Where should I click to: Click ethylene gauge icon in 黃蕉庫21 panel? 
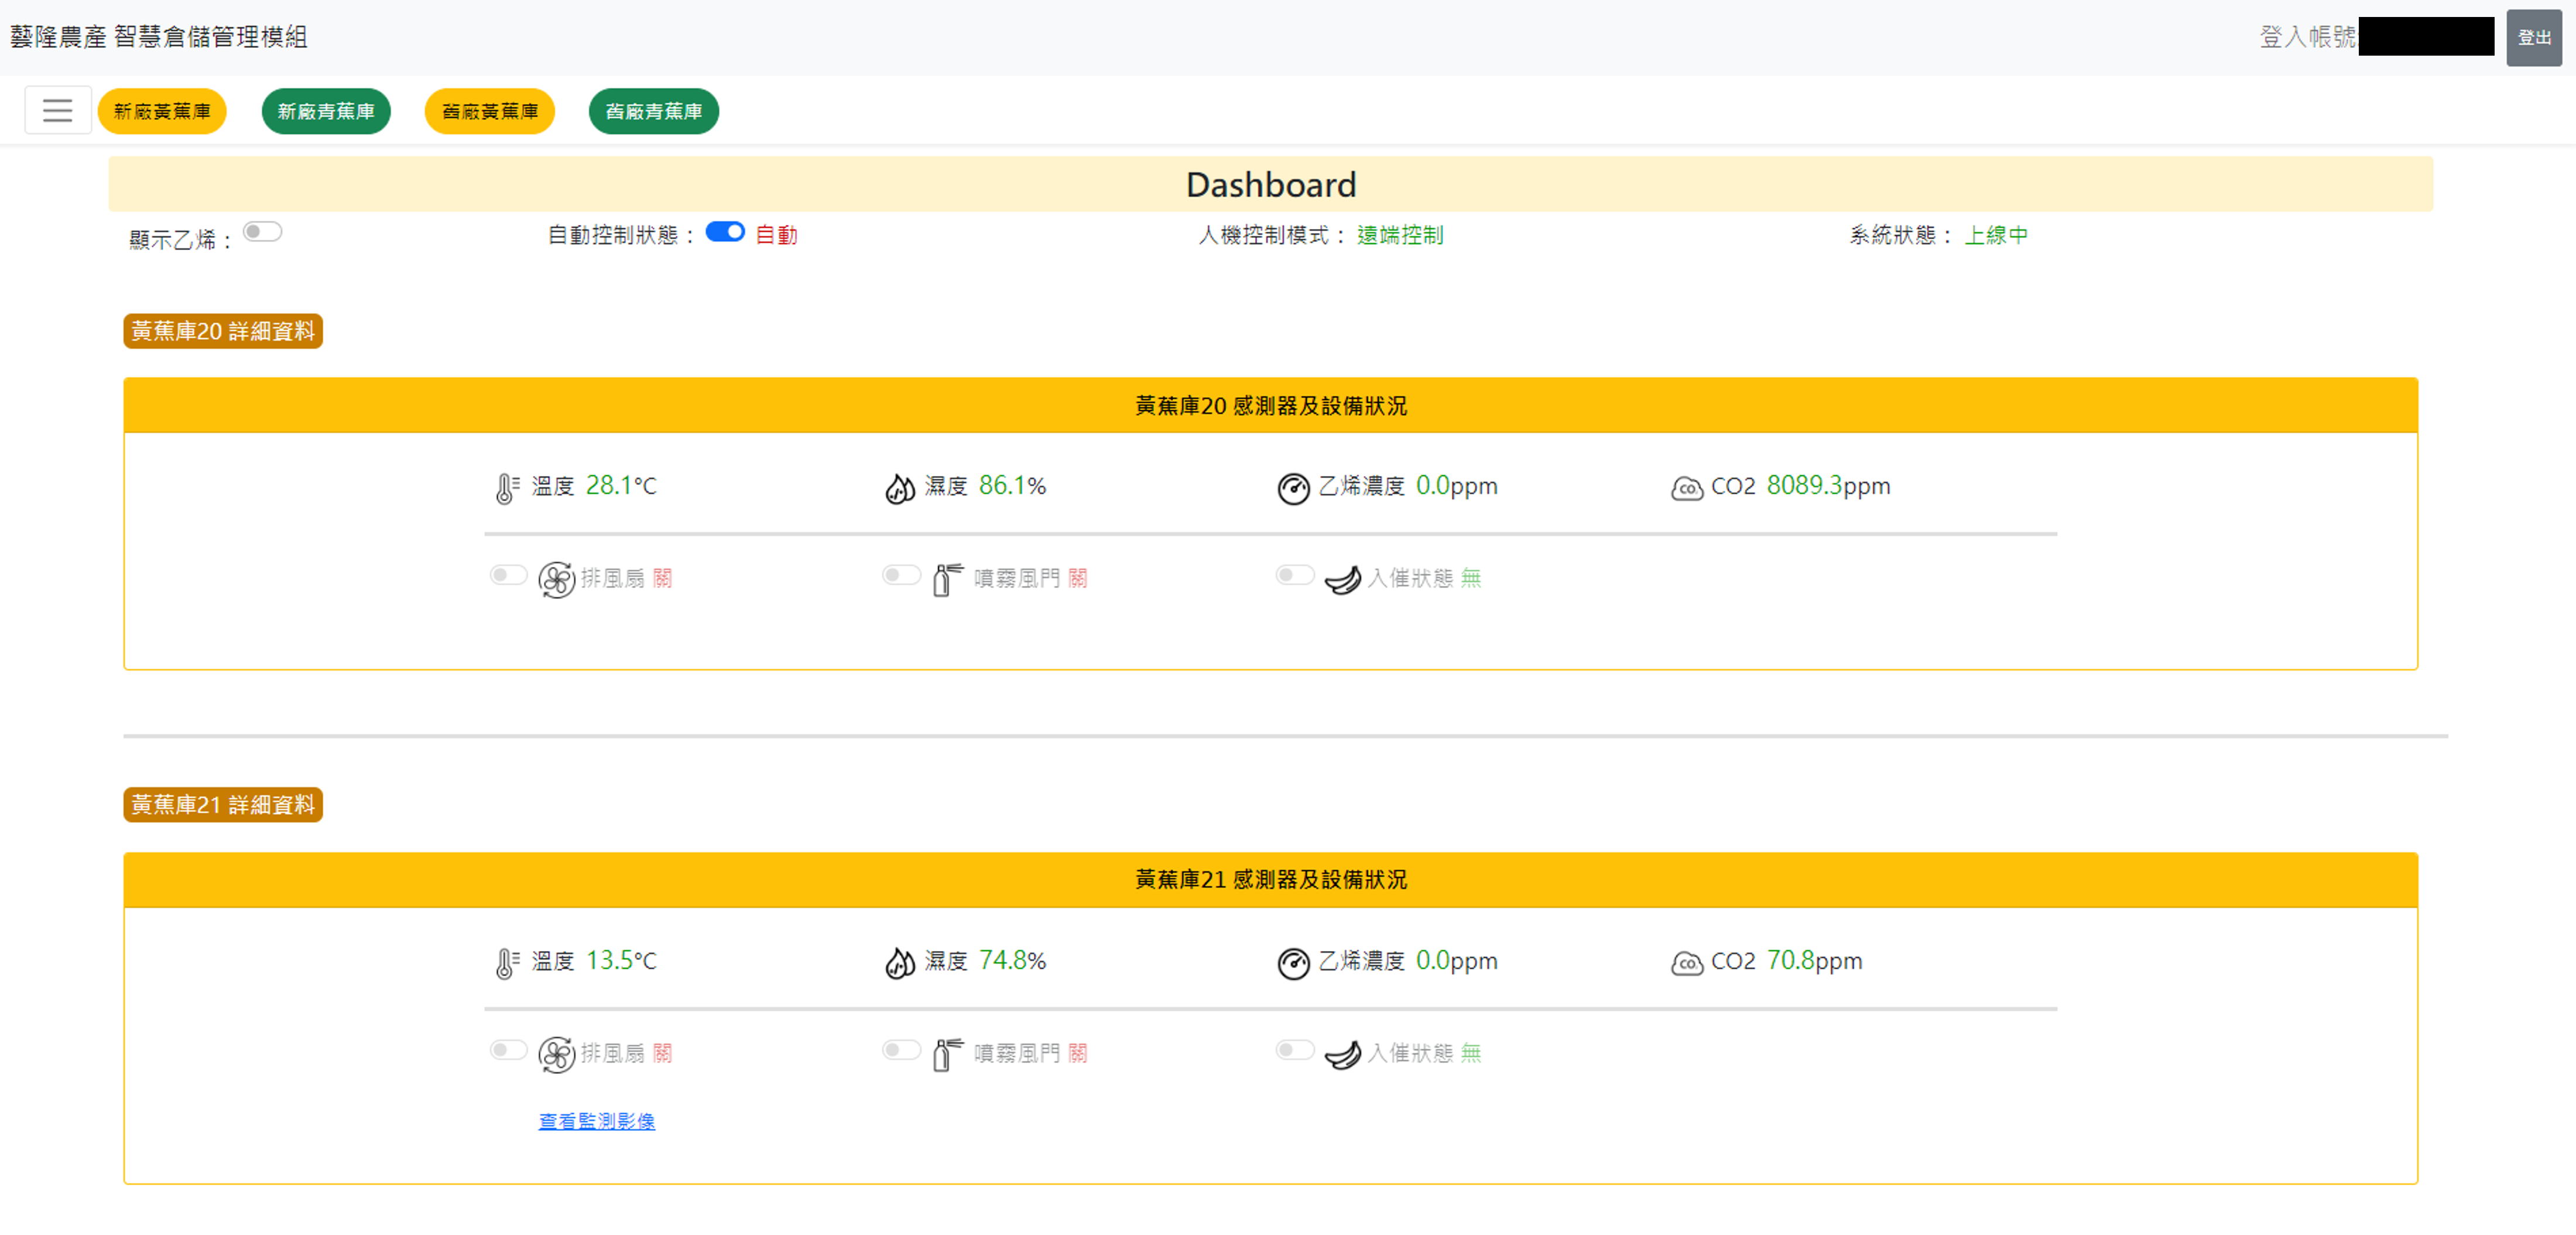(1293, 963)
